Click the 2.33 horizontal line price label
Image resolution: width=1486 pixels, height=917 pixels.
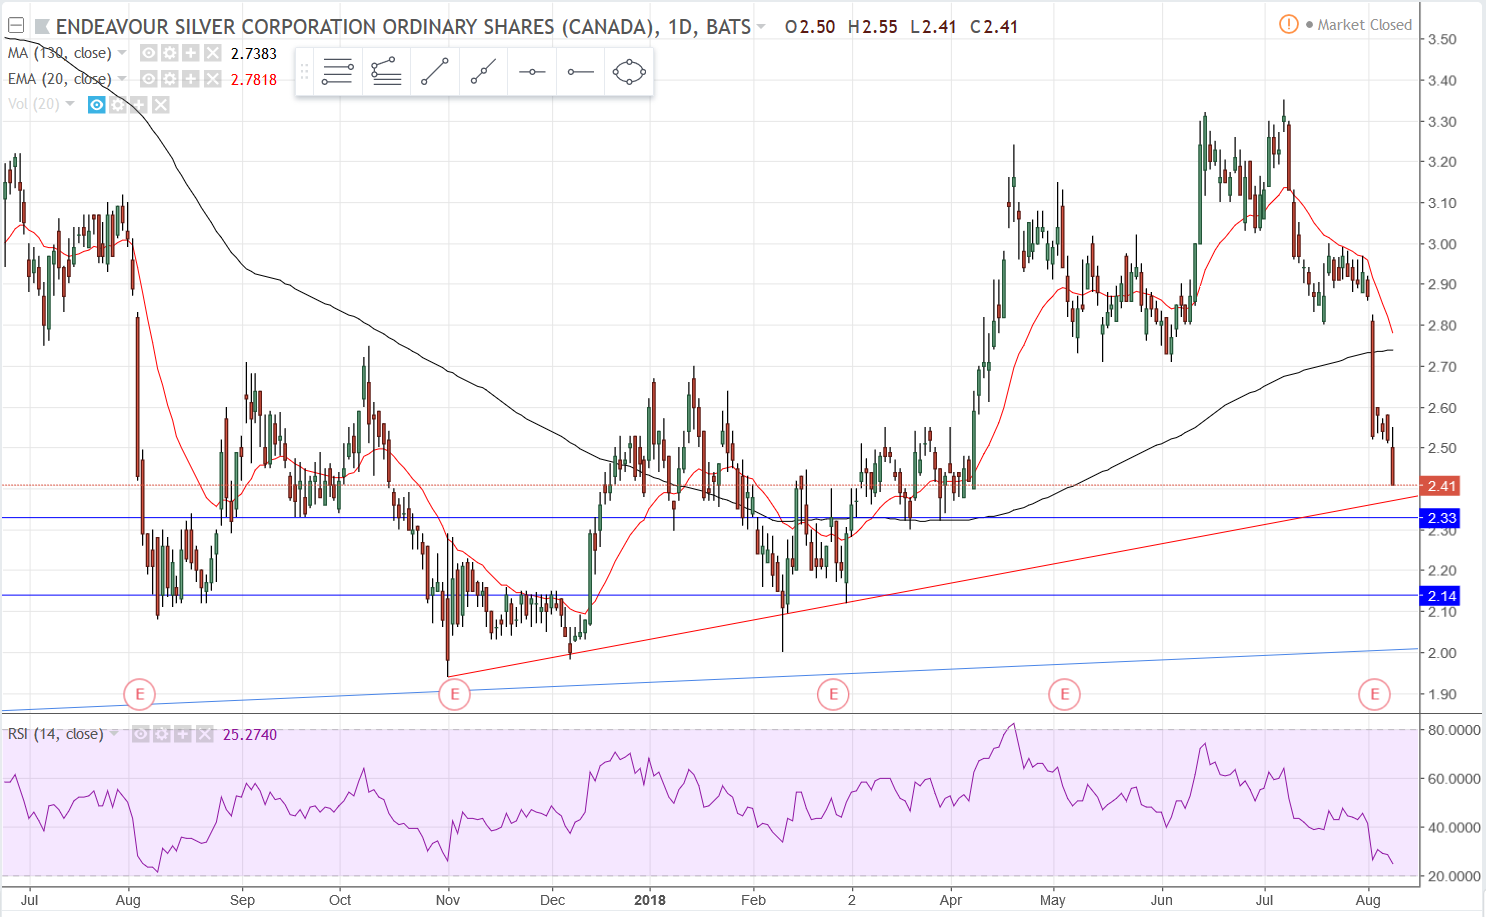[x=1440, y=518]
